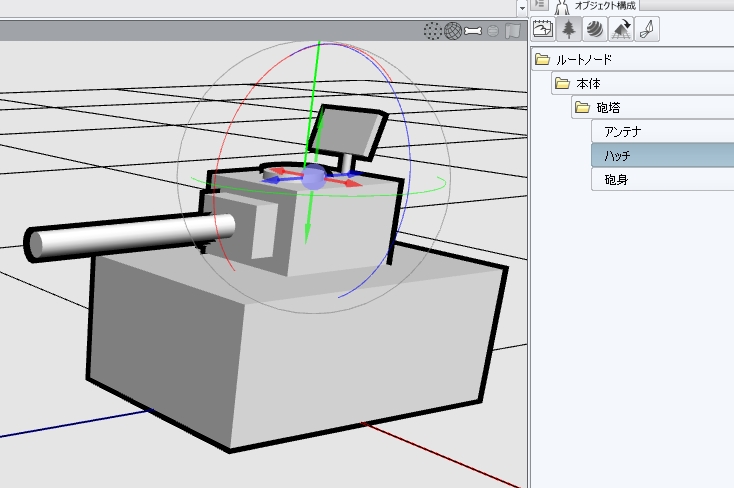Toggle the bone display icon
This screenshot has height=488, width=734.
473,31
